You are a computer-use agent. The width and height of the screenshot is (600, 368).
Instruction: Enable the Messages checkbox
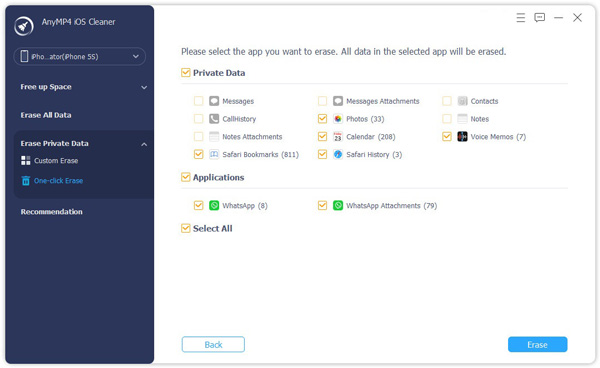click(x=199, y=101)
